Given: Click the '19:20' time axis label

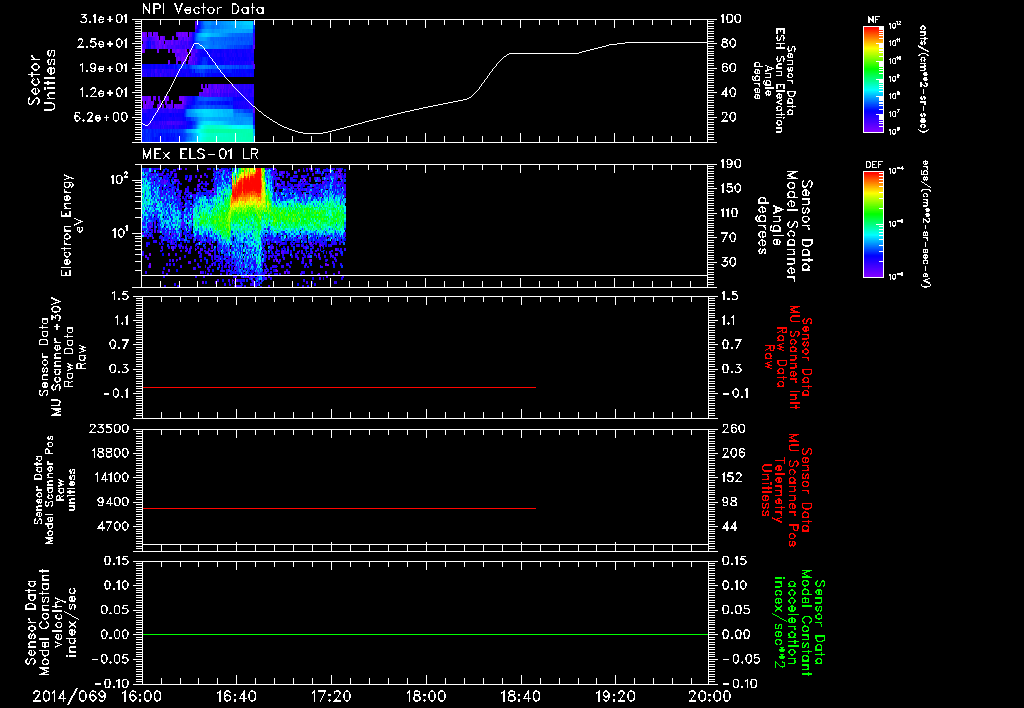Looking at the screenshot, I should [x=615, y=696].
